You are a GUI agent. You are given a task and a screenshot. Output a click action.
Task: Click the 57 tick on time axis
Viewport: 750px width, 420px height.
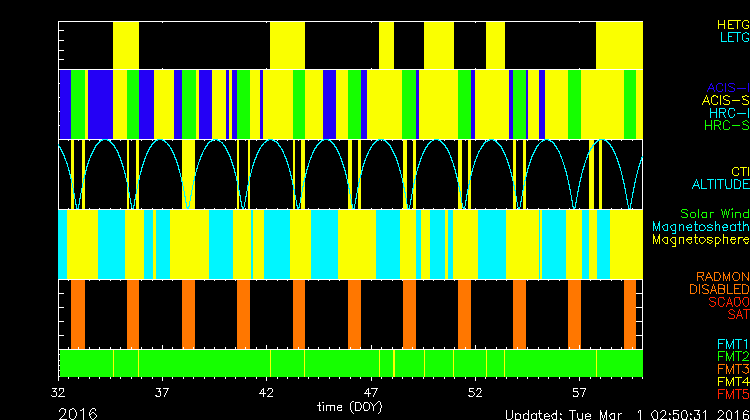[x=579, y=394]
